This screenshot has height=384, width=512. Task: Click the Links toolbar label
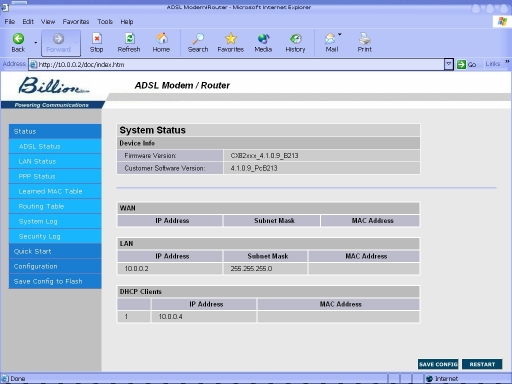coord(493,64)
